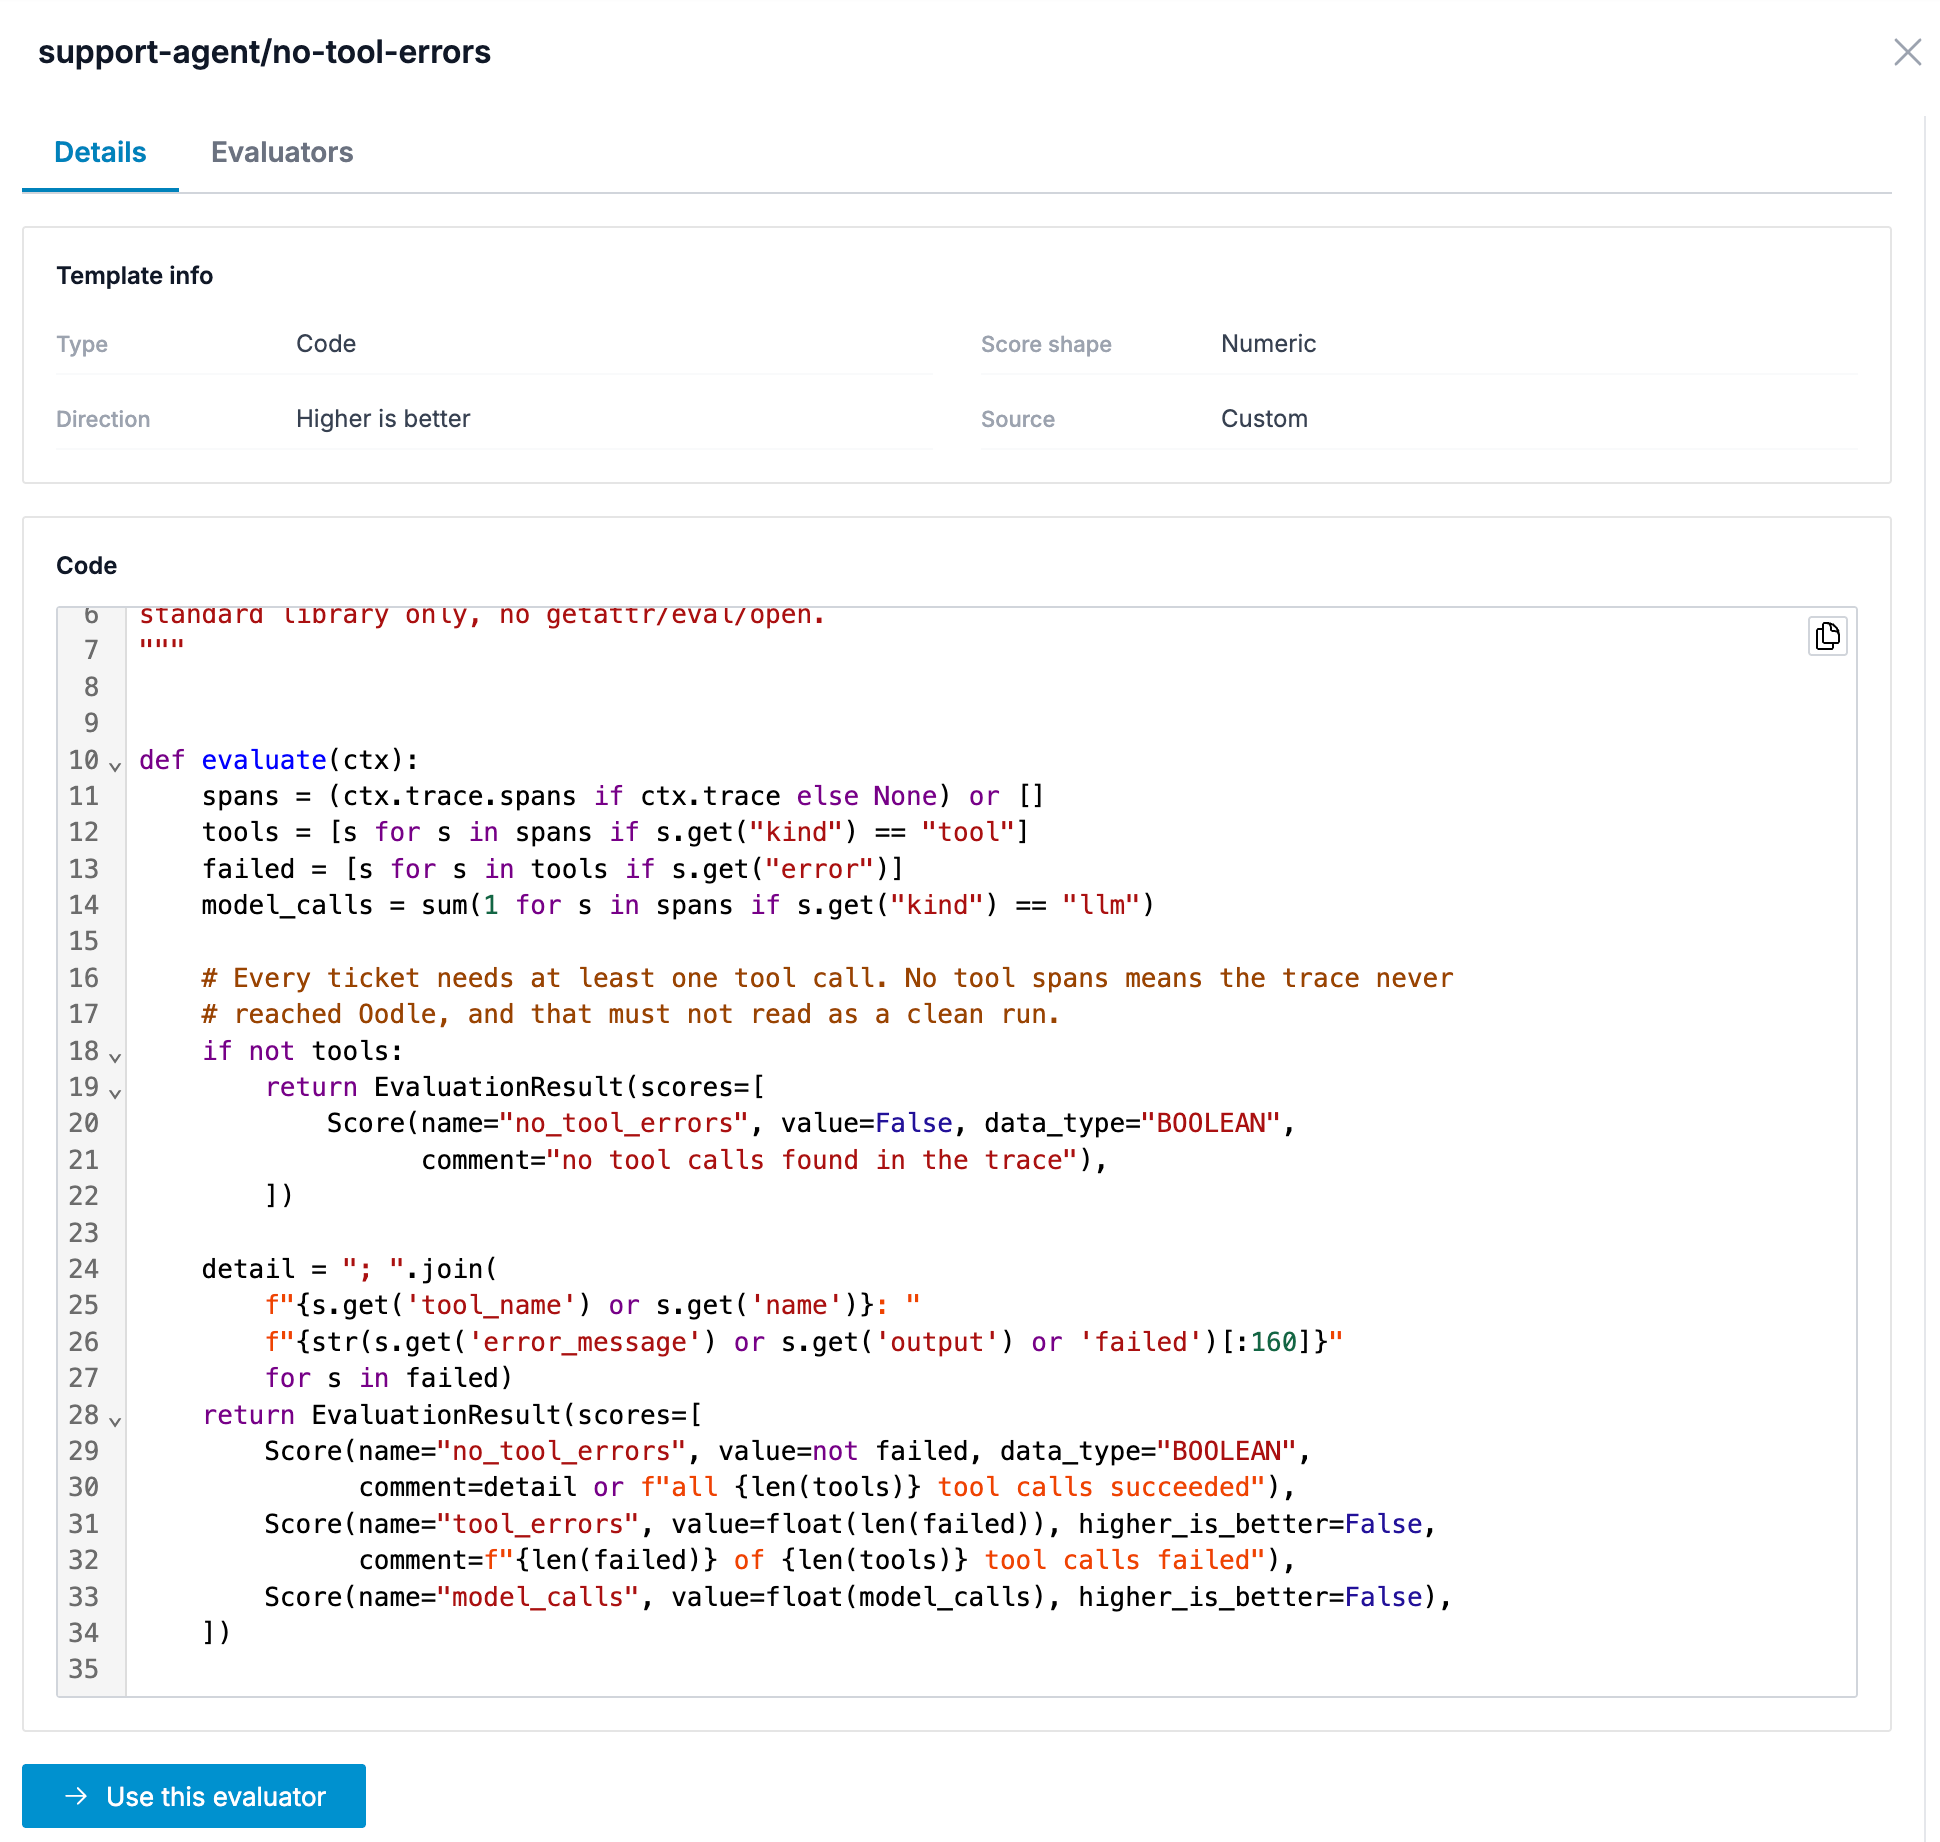Collapse the fold arrow at line 19

click(x=115, y=1094)
